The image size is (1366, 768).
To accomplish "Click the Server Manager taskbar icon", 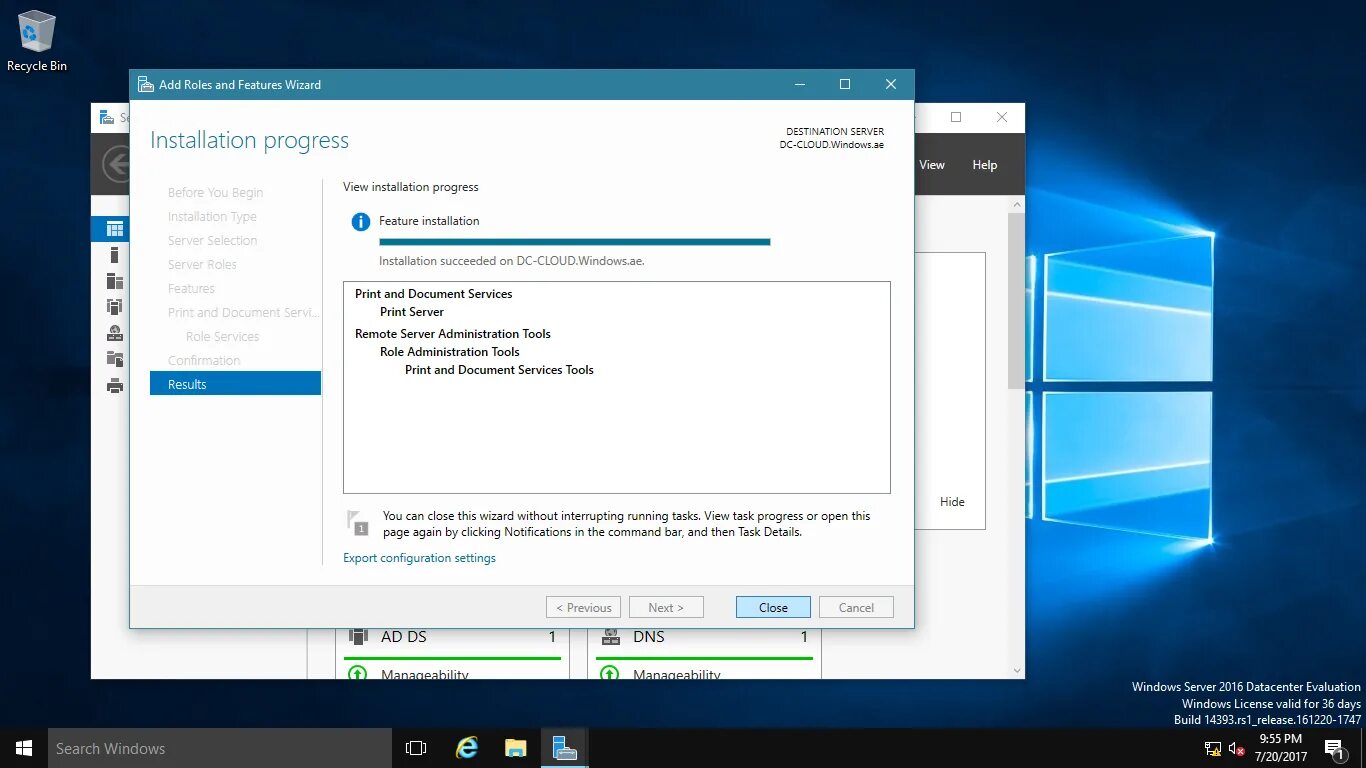I will pos(565,748).
